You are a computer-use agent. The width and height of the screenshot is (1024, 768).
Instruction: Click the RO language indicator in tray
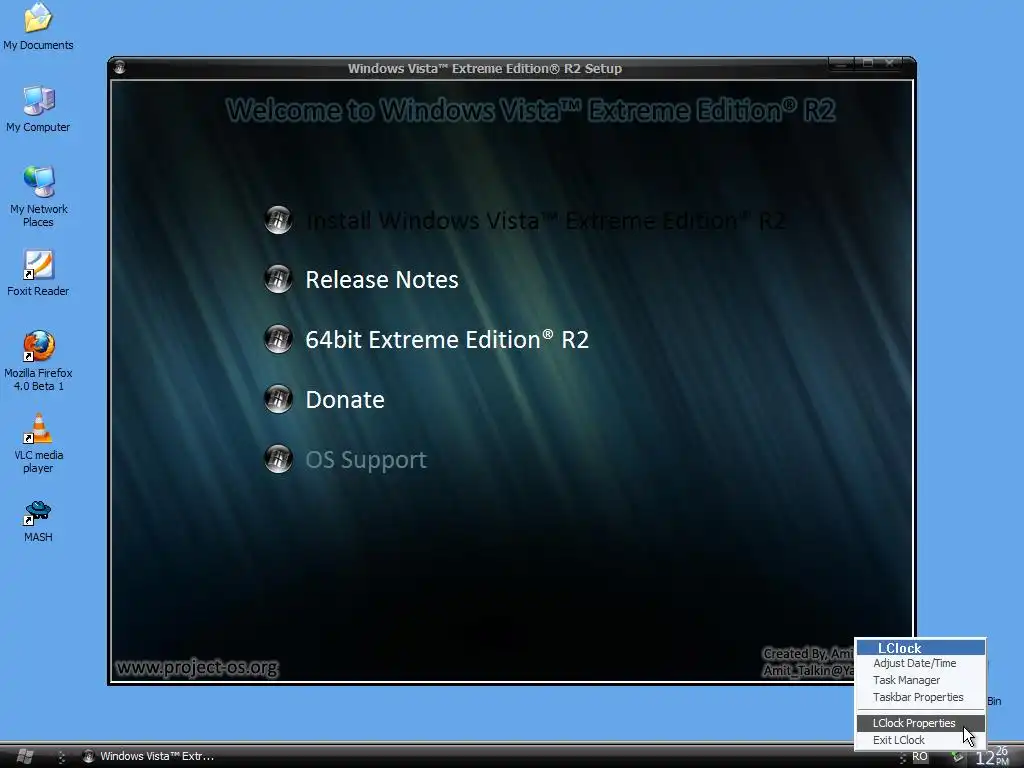click(920, 756)
